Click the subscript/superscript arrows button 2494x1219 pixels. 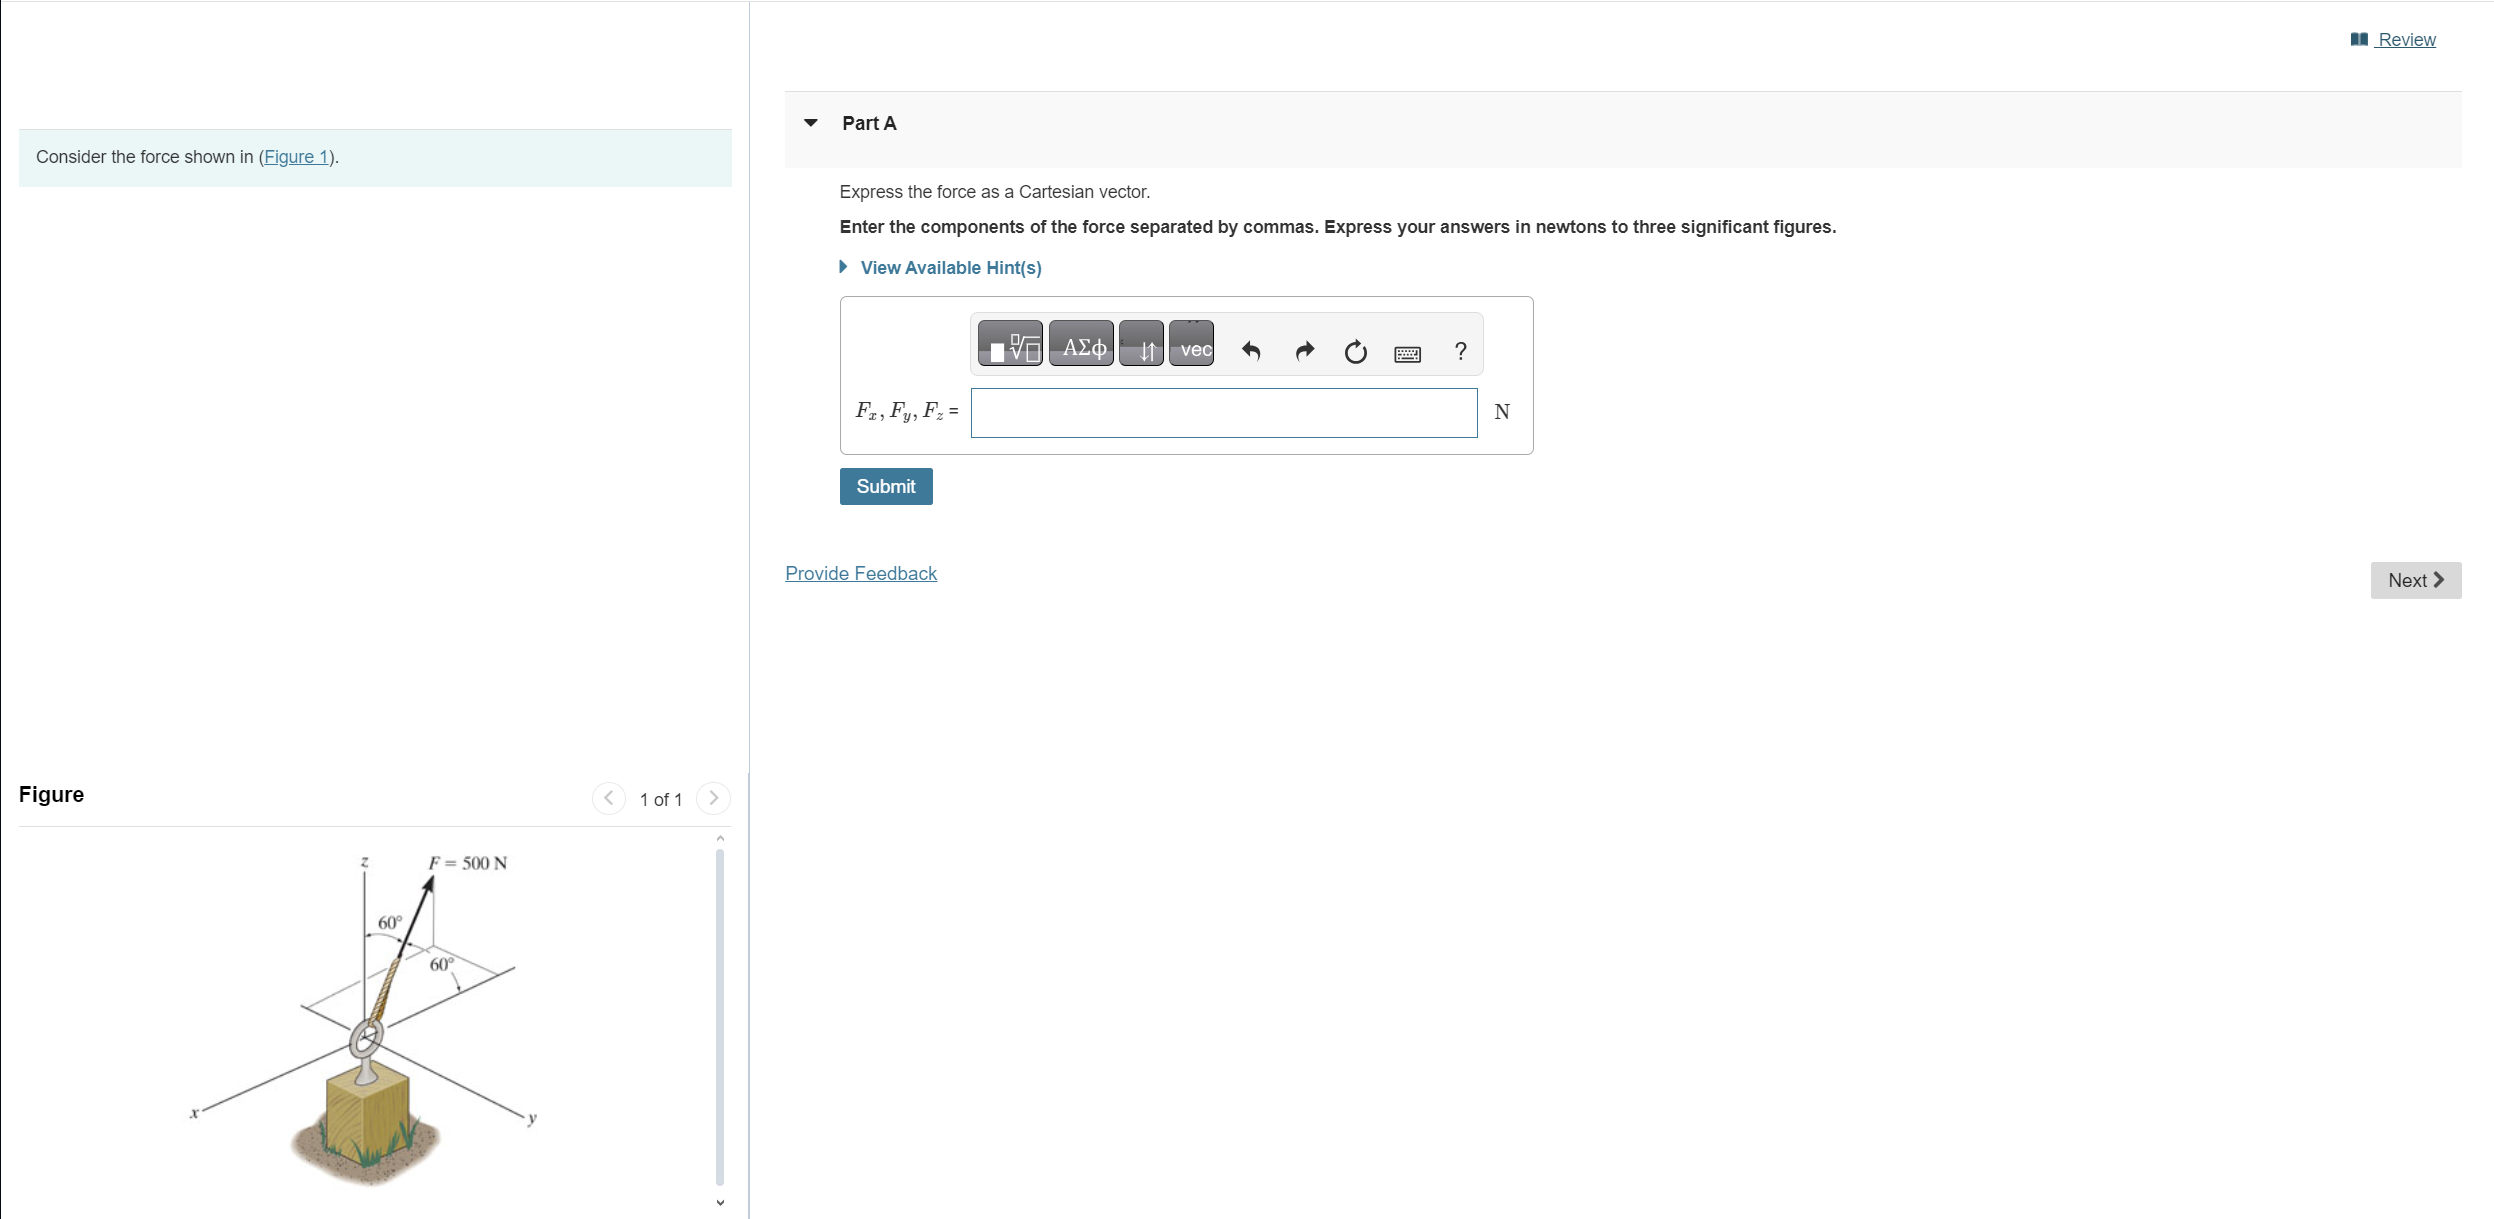pos(1141,344)
